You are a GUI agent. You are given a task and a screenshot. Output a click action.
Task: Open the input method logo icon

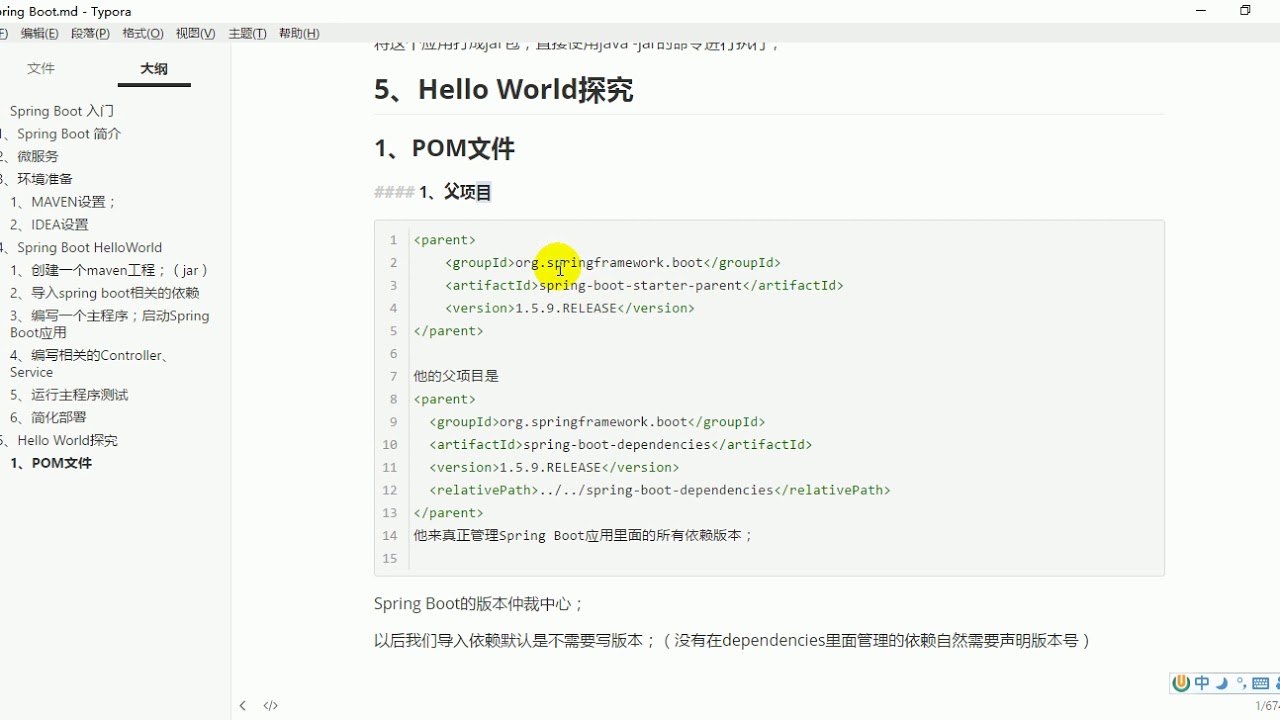(x=1181, y=683)
